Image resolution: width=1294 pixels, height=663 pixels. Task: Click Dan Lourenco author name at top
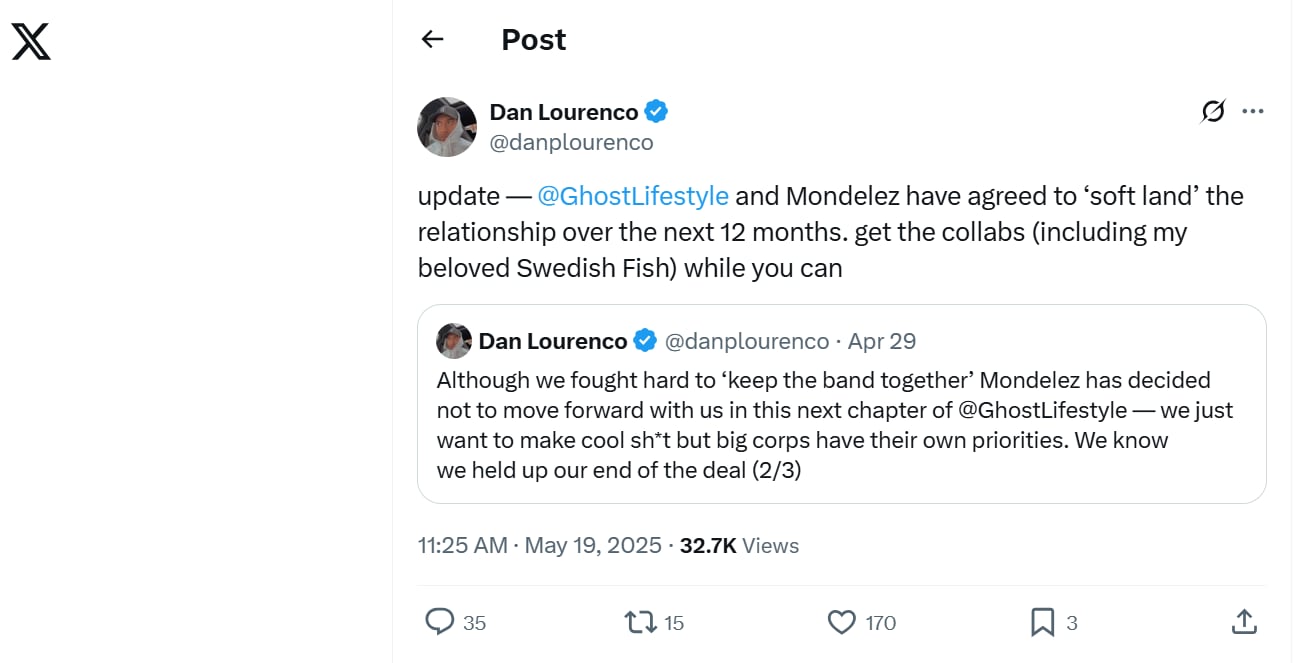[564, 111]
